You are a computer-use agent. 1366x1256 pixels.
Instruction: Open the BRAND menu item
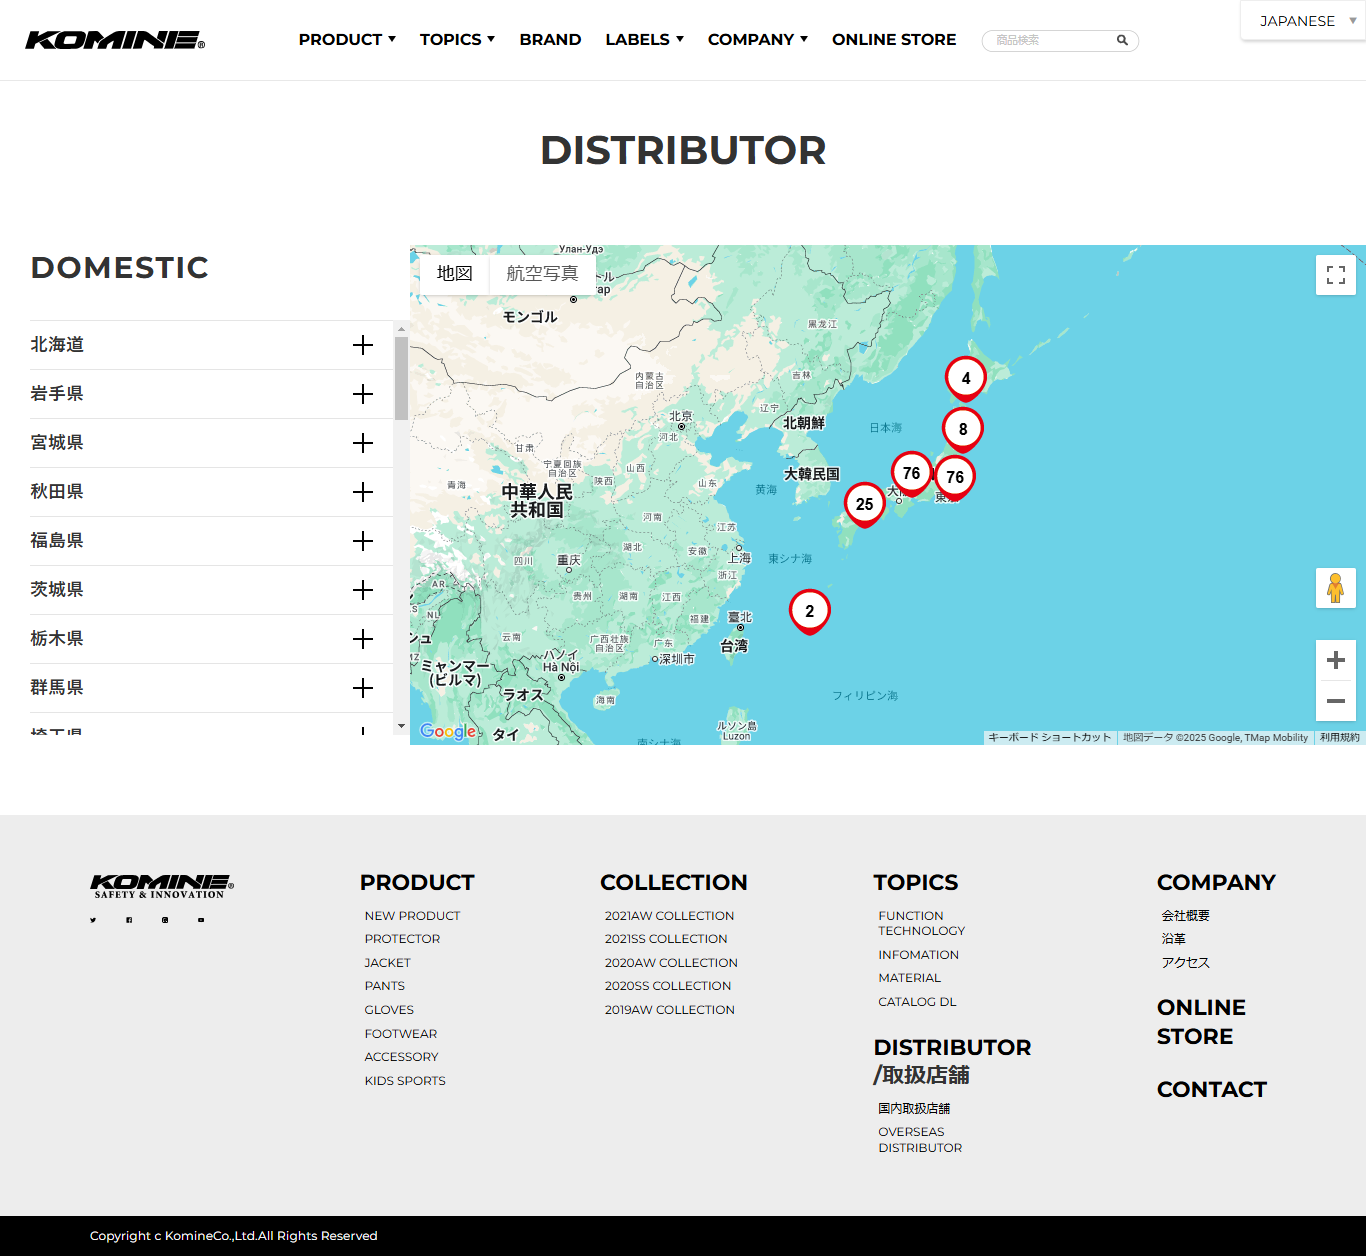click(x=550, y=40)
